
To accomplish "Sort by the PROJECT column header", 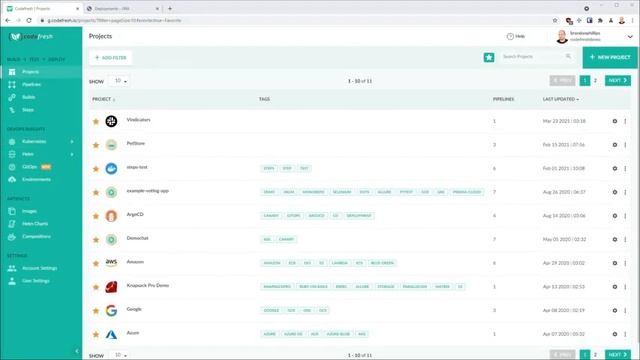I will click(x=103, y=99).
